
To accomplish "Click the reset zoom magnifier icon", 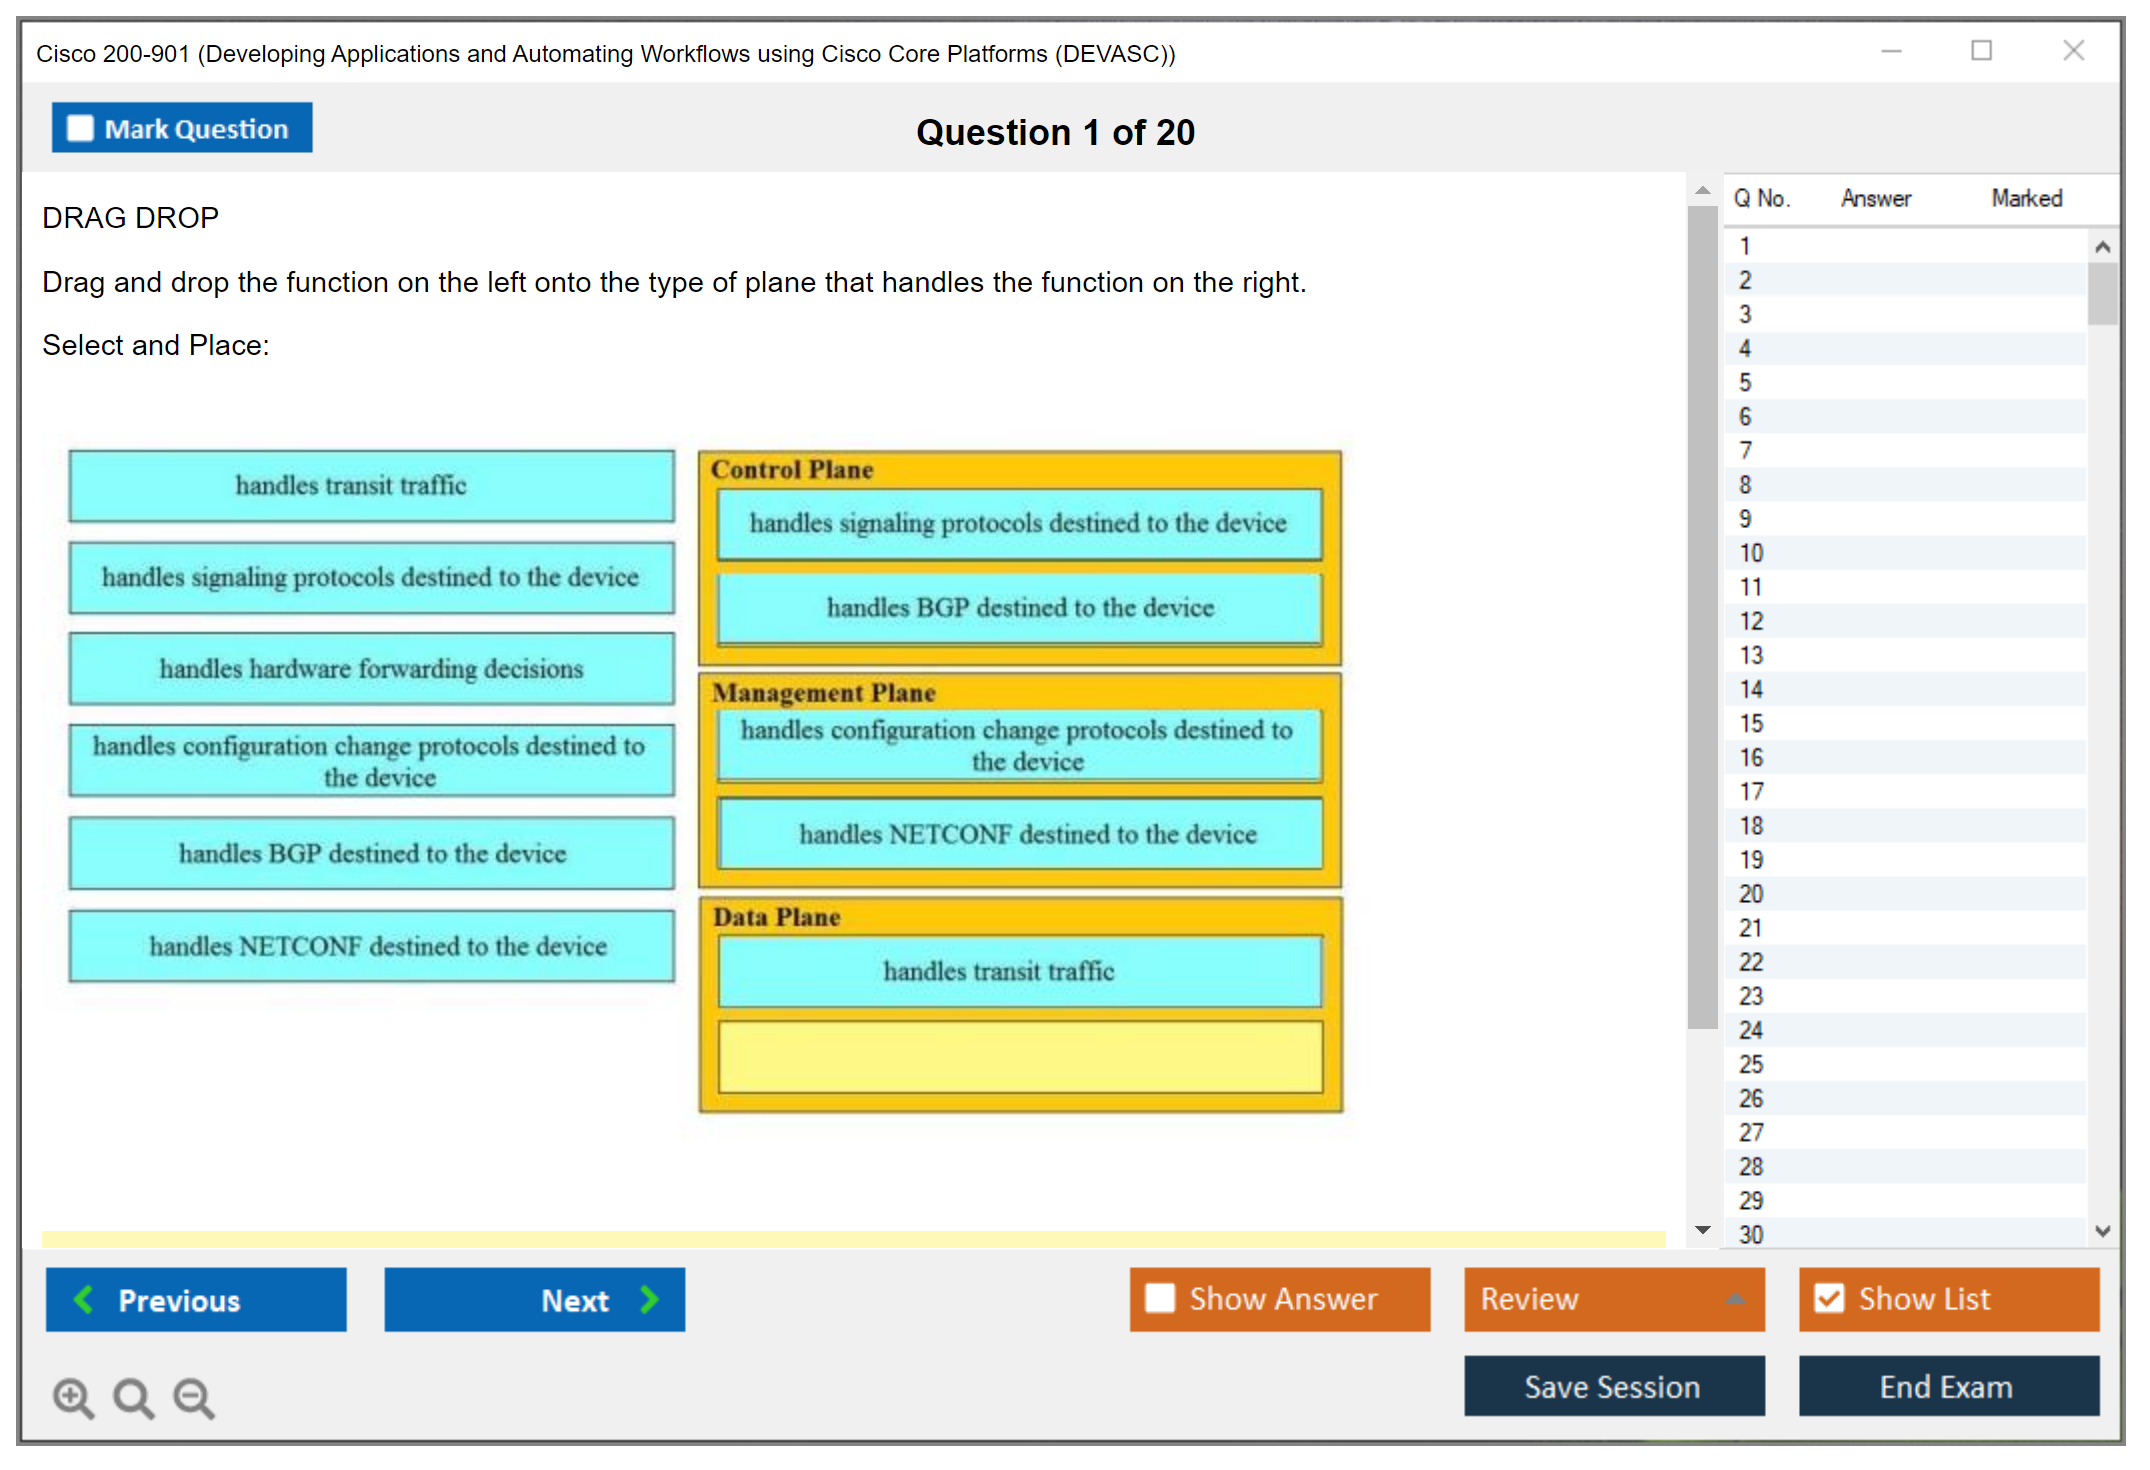I will 133,1397.
